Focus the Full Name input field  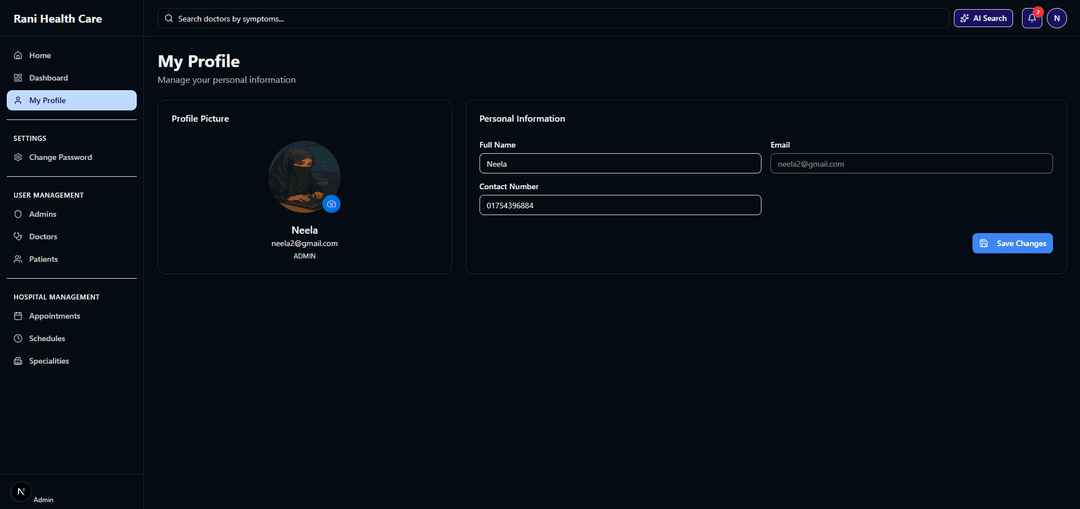[620, 163]
